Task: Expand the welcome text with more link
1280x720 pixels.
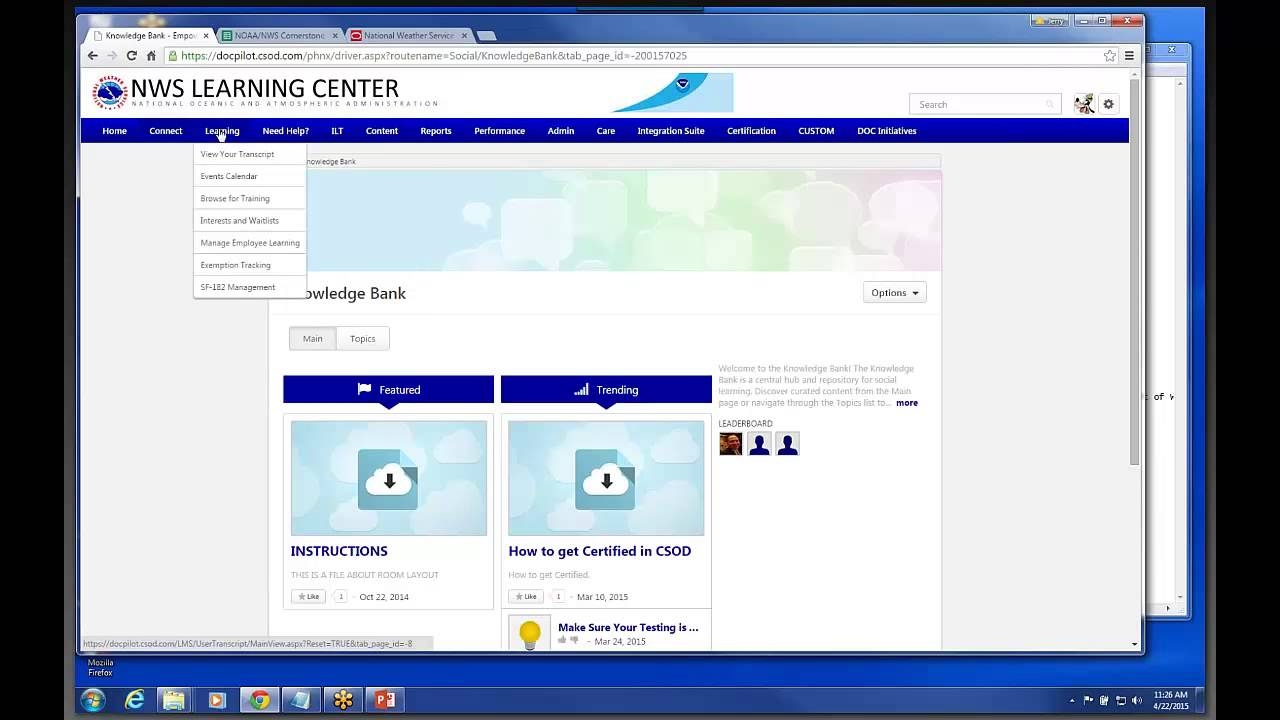Action: coord(906,403)
